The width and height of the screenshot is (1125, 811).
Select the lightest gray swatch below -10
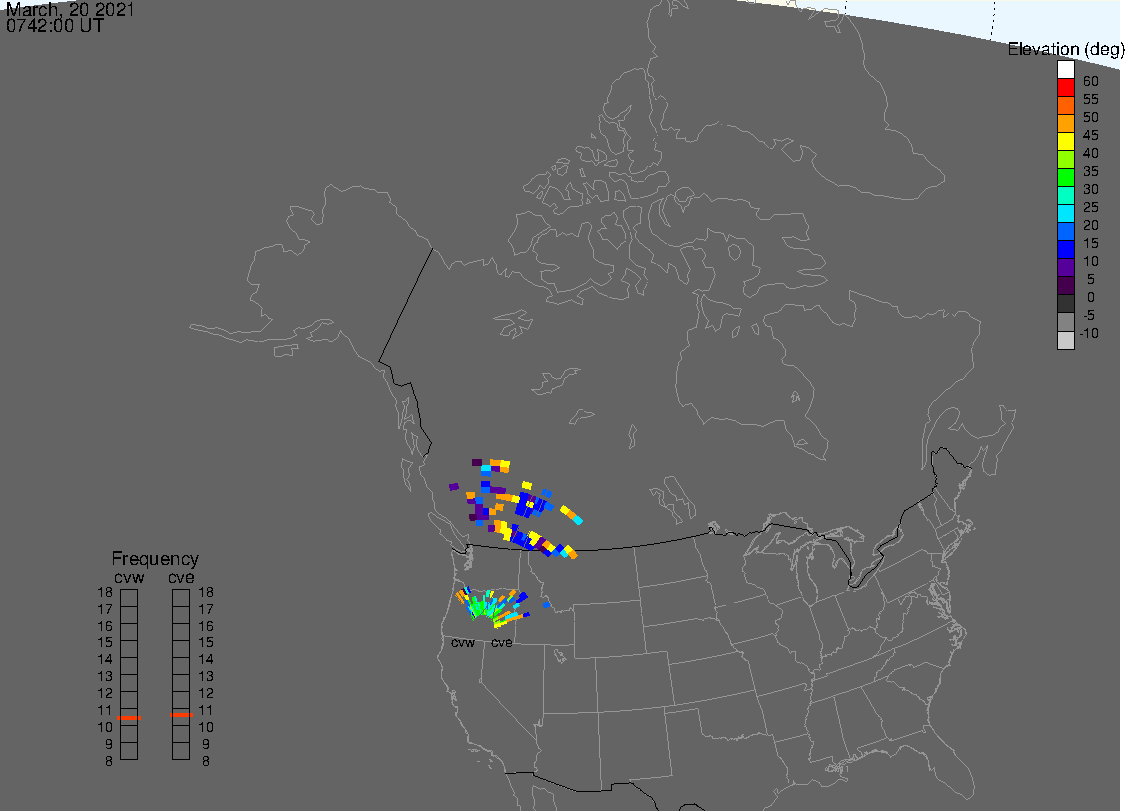point(1065,340)
